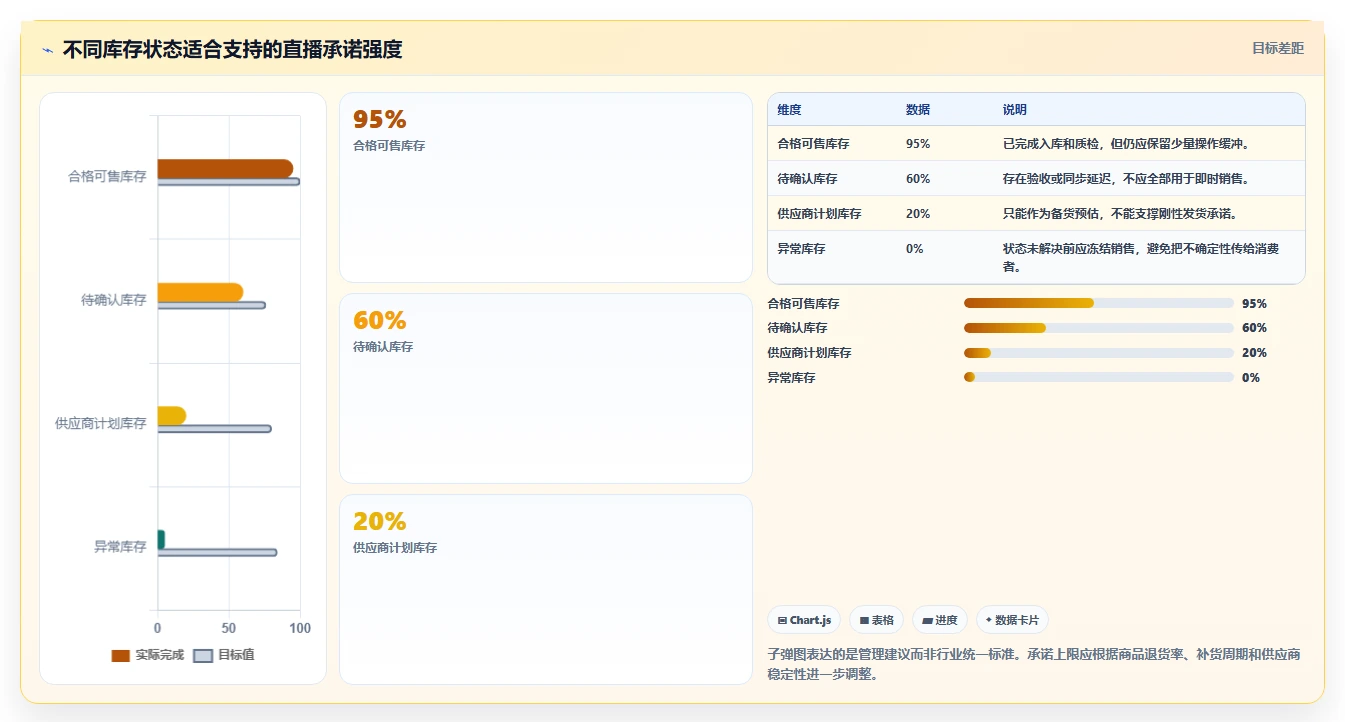This screenshot has width=1345, height=722.
Task: Click the 95% cell in the table
Action: point(918,144)
